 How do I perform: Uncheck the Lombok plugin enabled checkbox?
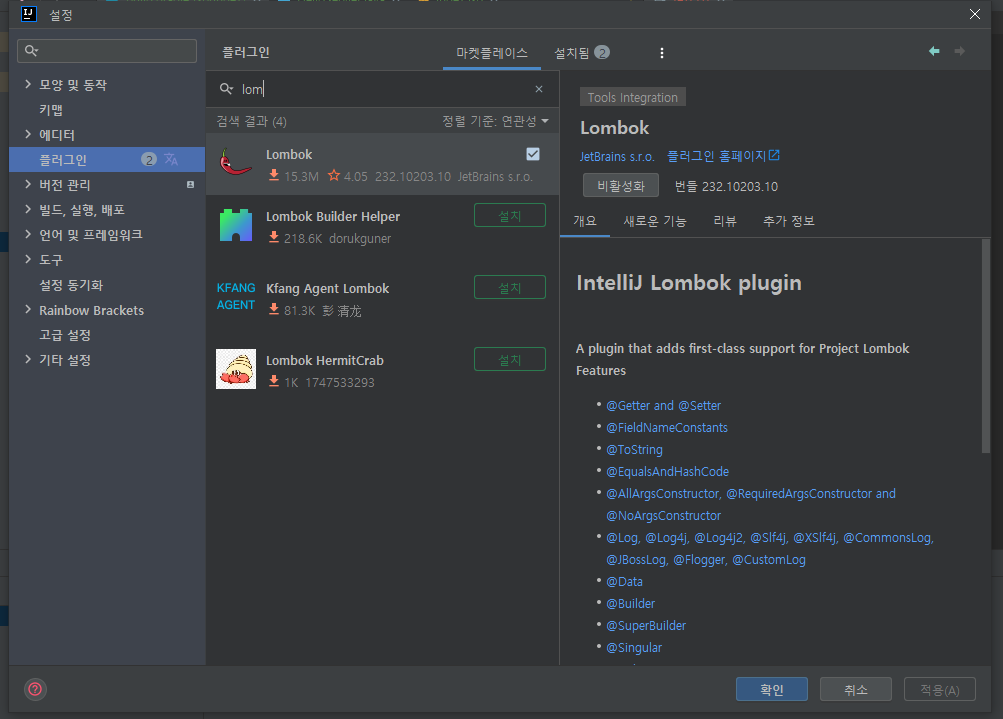pos(533,154)
